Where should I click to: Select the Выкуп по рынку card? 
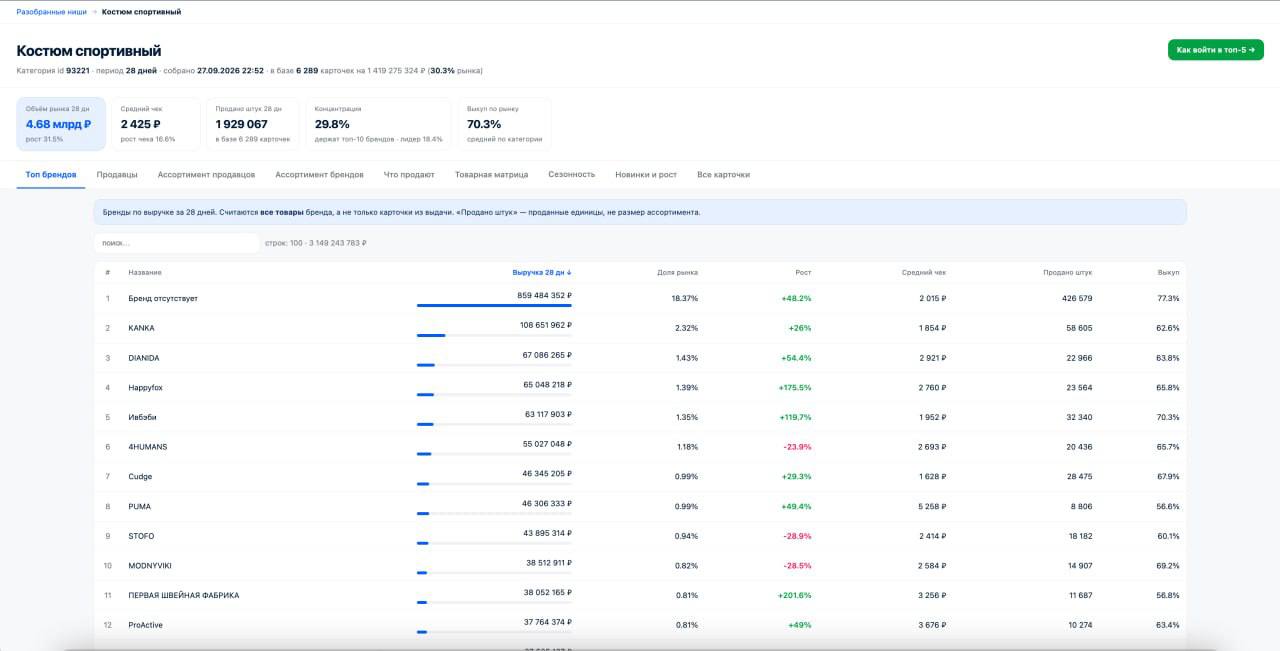pyautogui.click(x=505, y=124)
